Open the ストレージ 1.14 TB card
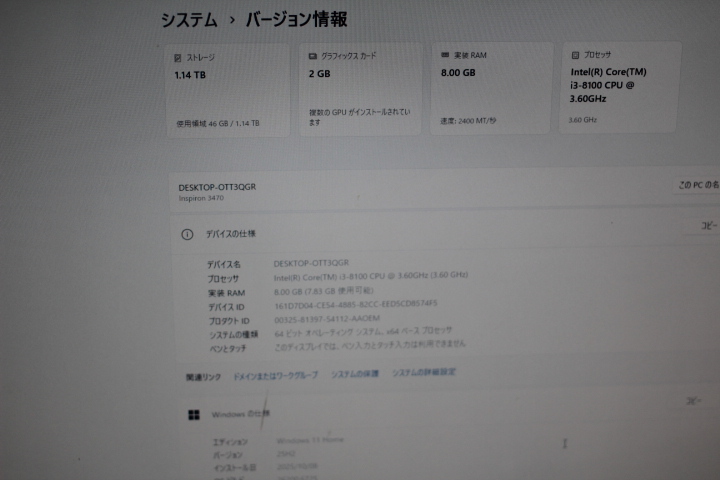 coord(228,90)
